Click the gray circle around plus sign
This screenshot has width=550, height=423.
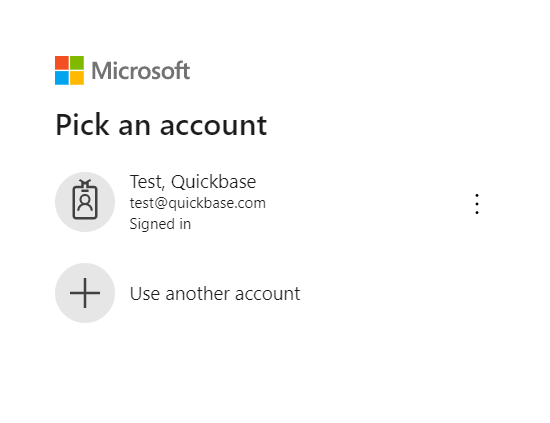[x=85, y=293]
